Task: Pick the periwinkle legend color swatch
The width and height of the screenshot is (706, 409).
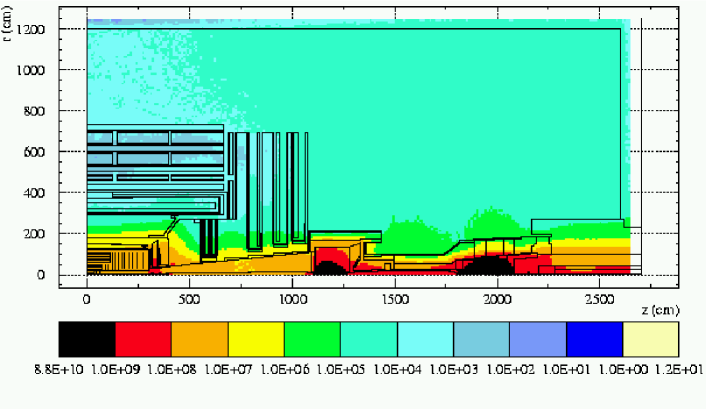Action: [538, 339]
